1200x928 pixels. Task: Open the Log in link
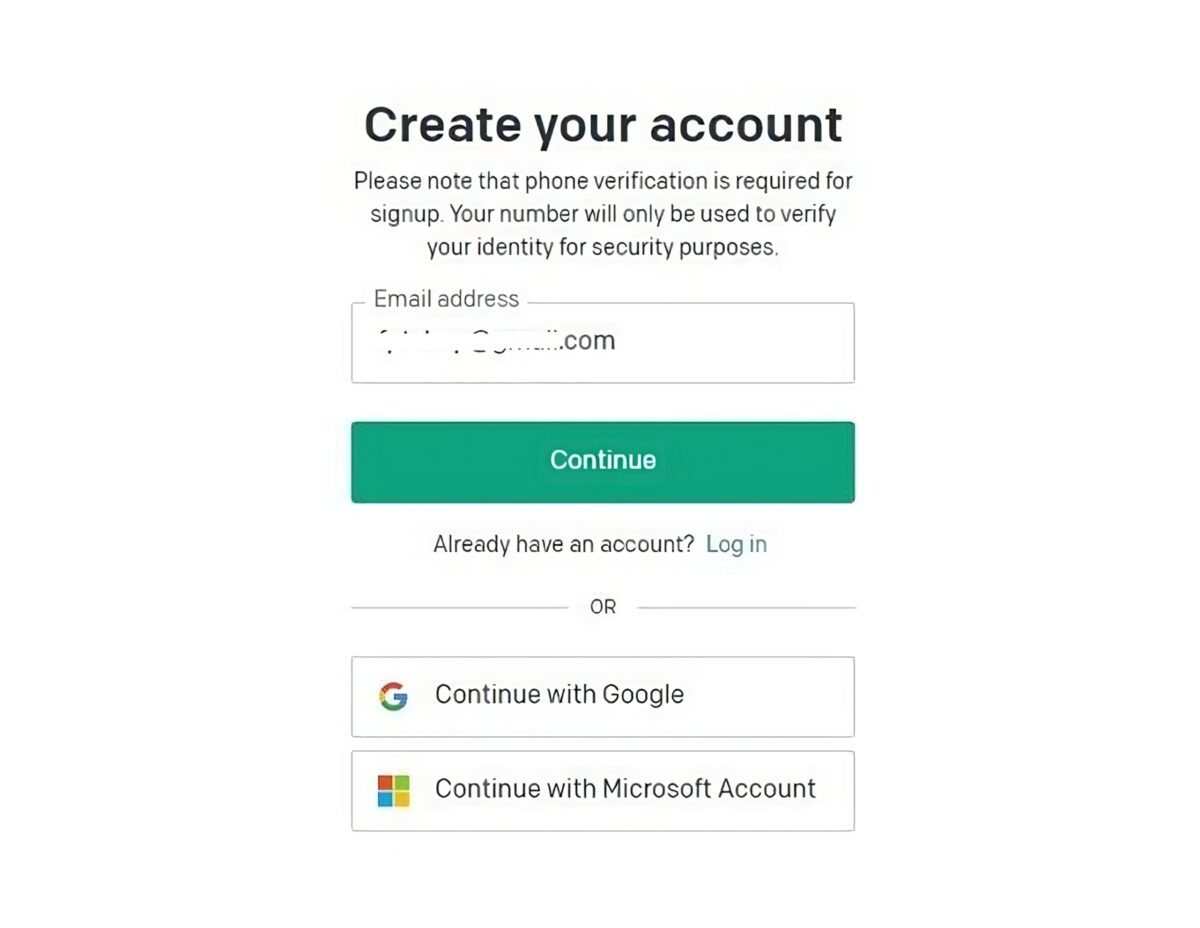(736, 544)
